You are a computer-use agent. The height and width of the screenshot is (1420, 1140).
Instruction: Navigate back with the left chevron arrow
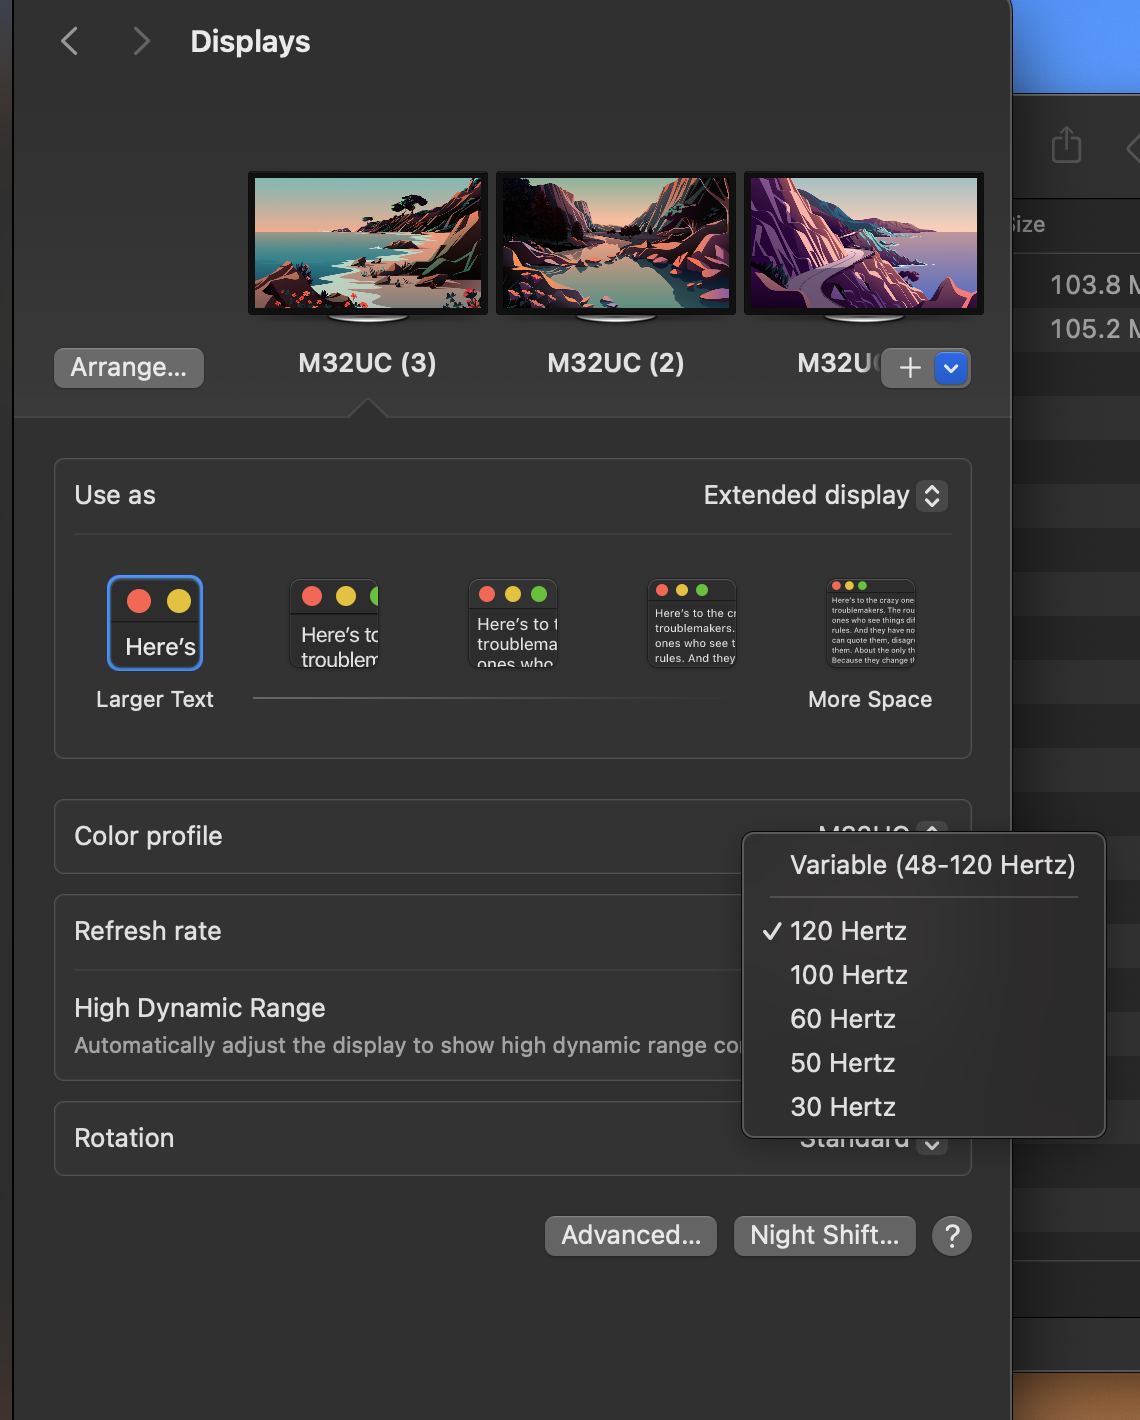click(x=69, y=41)
